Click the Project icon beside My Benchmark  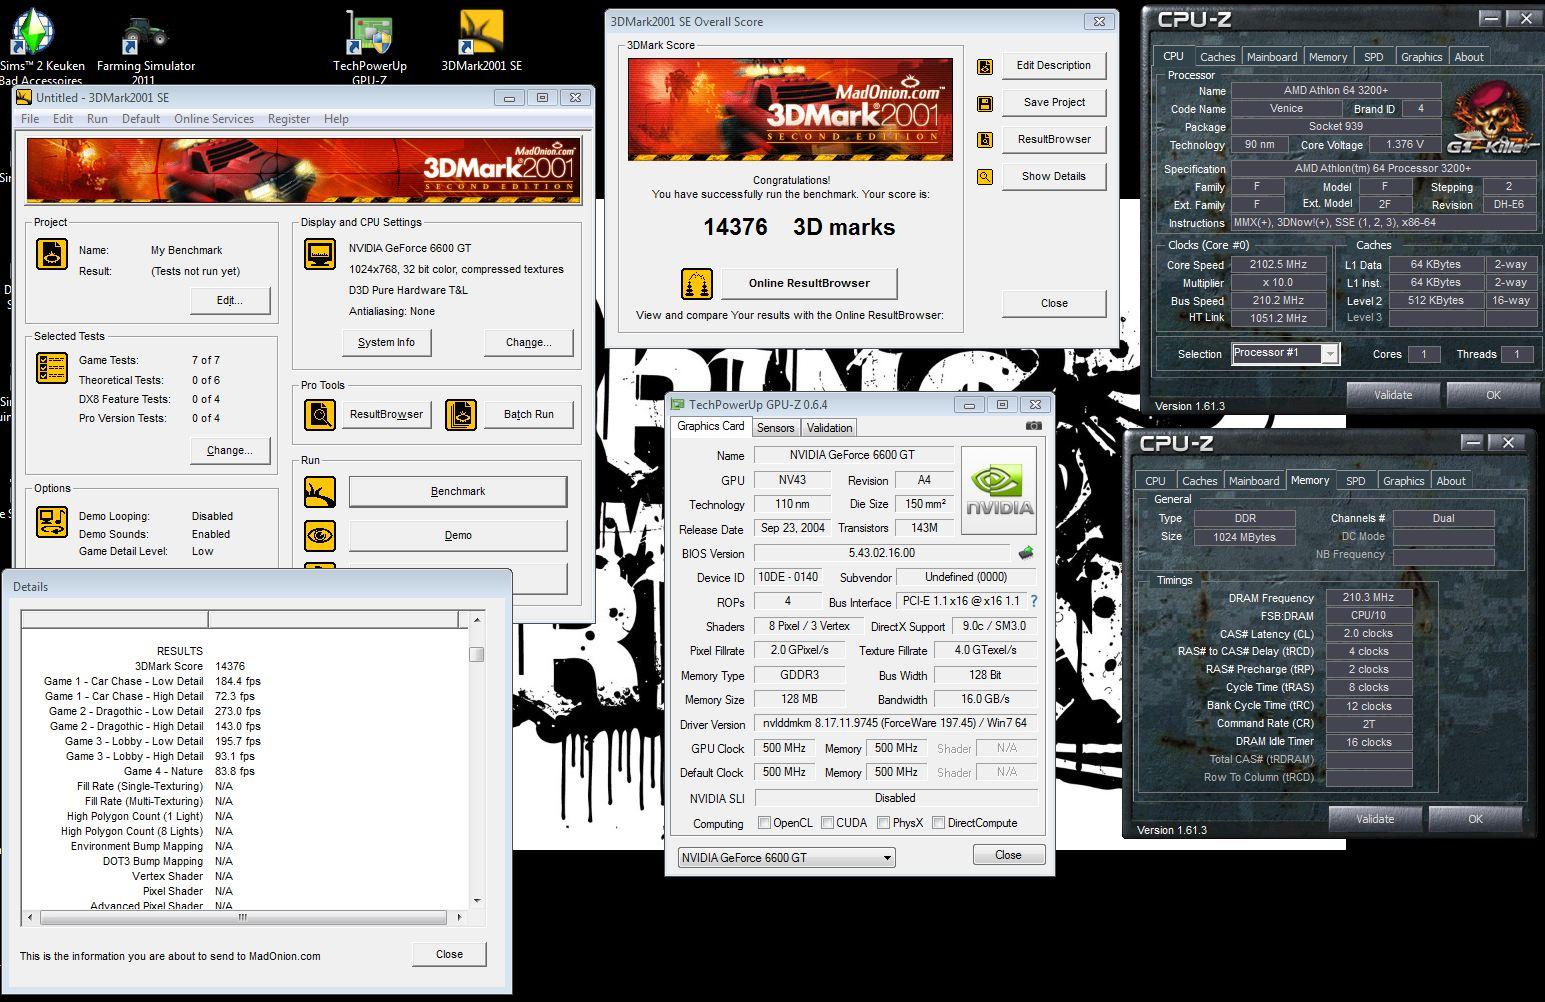pos(52,254)
